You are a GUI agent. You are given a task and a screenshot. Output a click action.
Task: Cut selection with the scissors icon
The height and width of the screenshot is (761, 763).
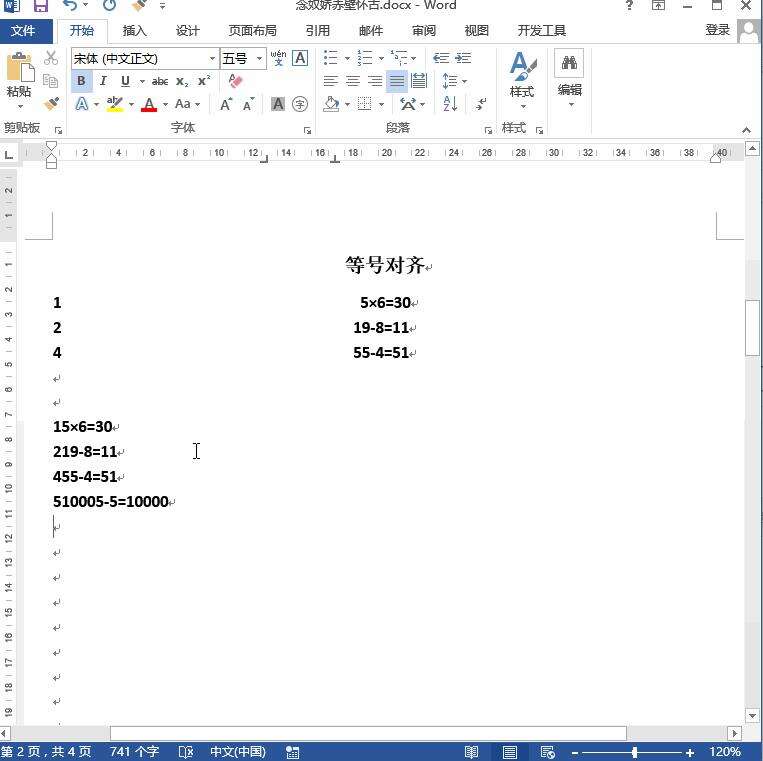pyautogui.click(x=51, y=57)
